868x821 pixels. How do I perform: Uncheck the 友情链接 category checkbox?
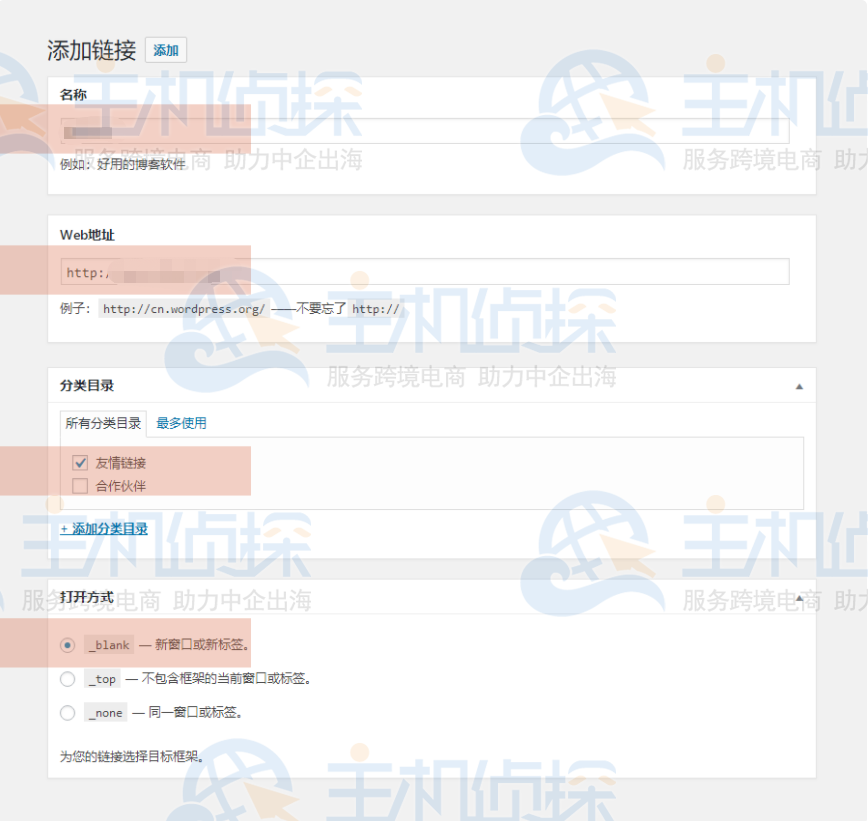coord(80,462)
